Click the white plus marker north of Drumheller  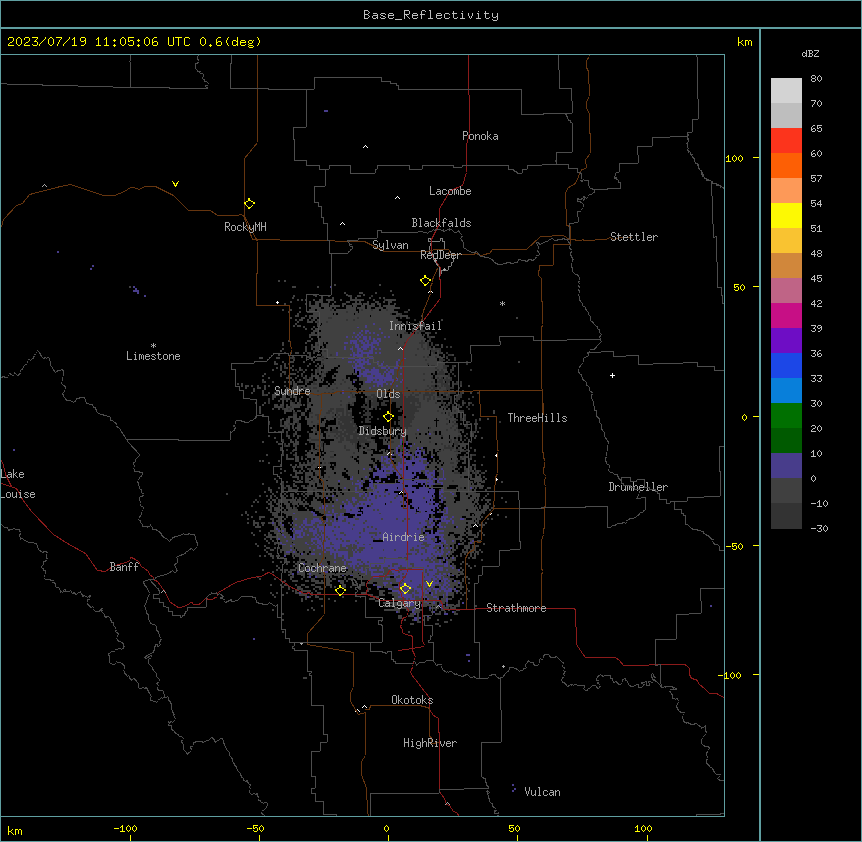pos(612,375)
